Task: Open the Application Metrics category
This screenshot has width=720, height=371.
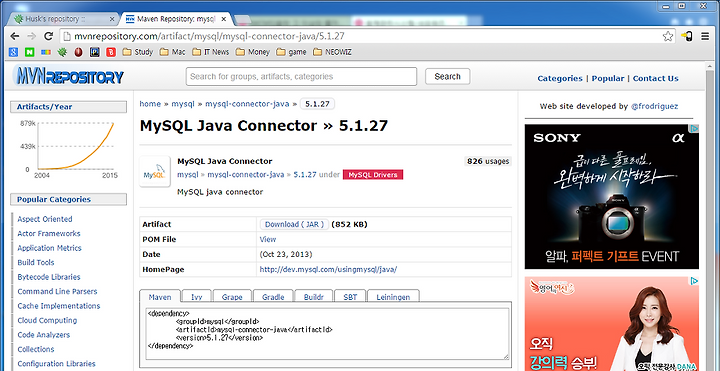Action: [x=49, y=248]
